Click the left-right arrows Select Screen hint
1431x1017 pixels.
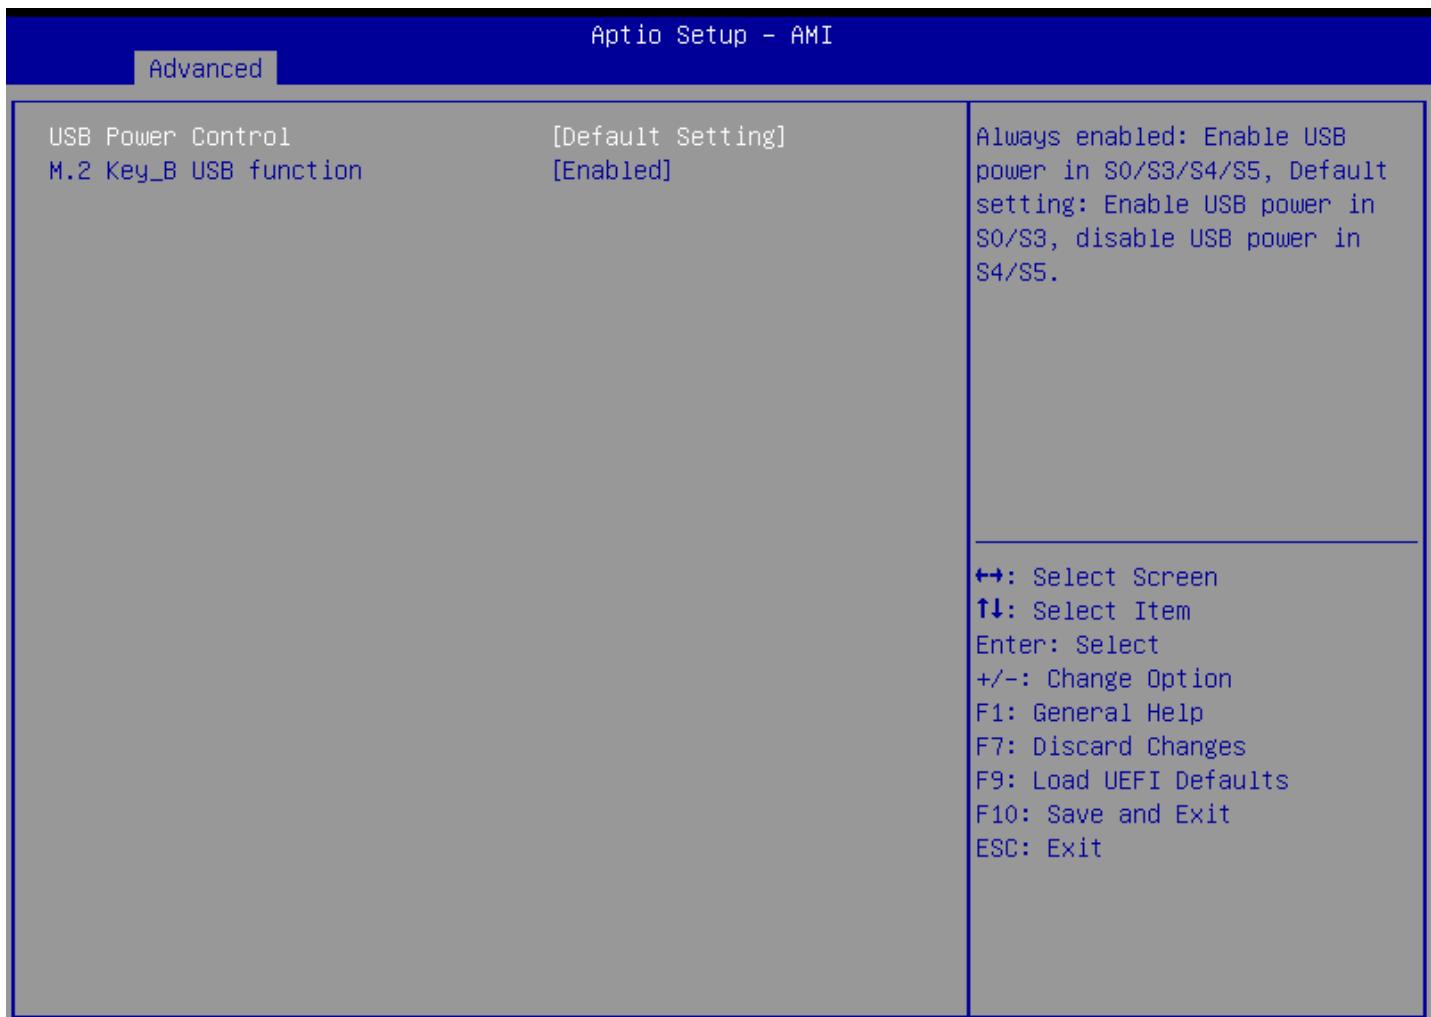(x=1097, y=577)
